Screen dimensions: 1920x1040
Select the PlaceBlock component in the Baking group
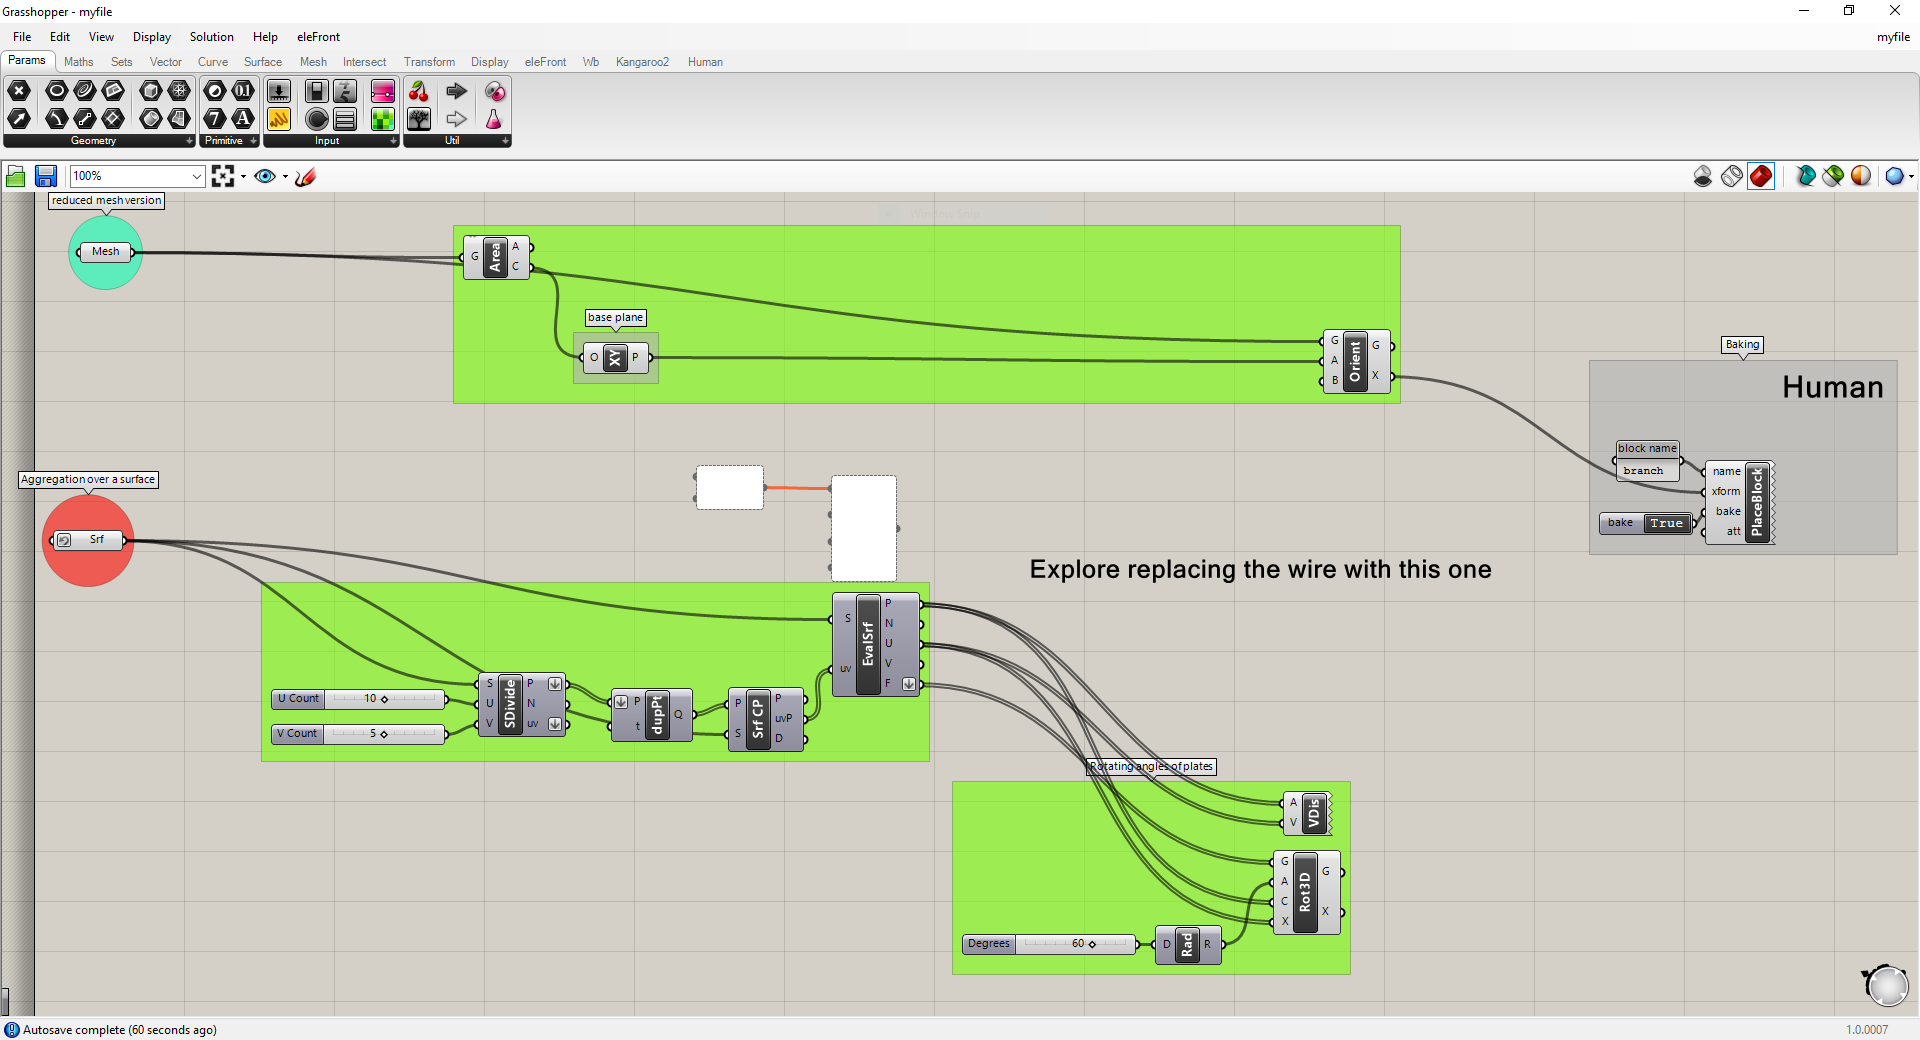click(1757, 501)
